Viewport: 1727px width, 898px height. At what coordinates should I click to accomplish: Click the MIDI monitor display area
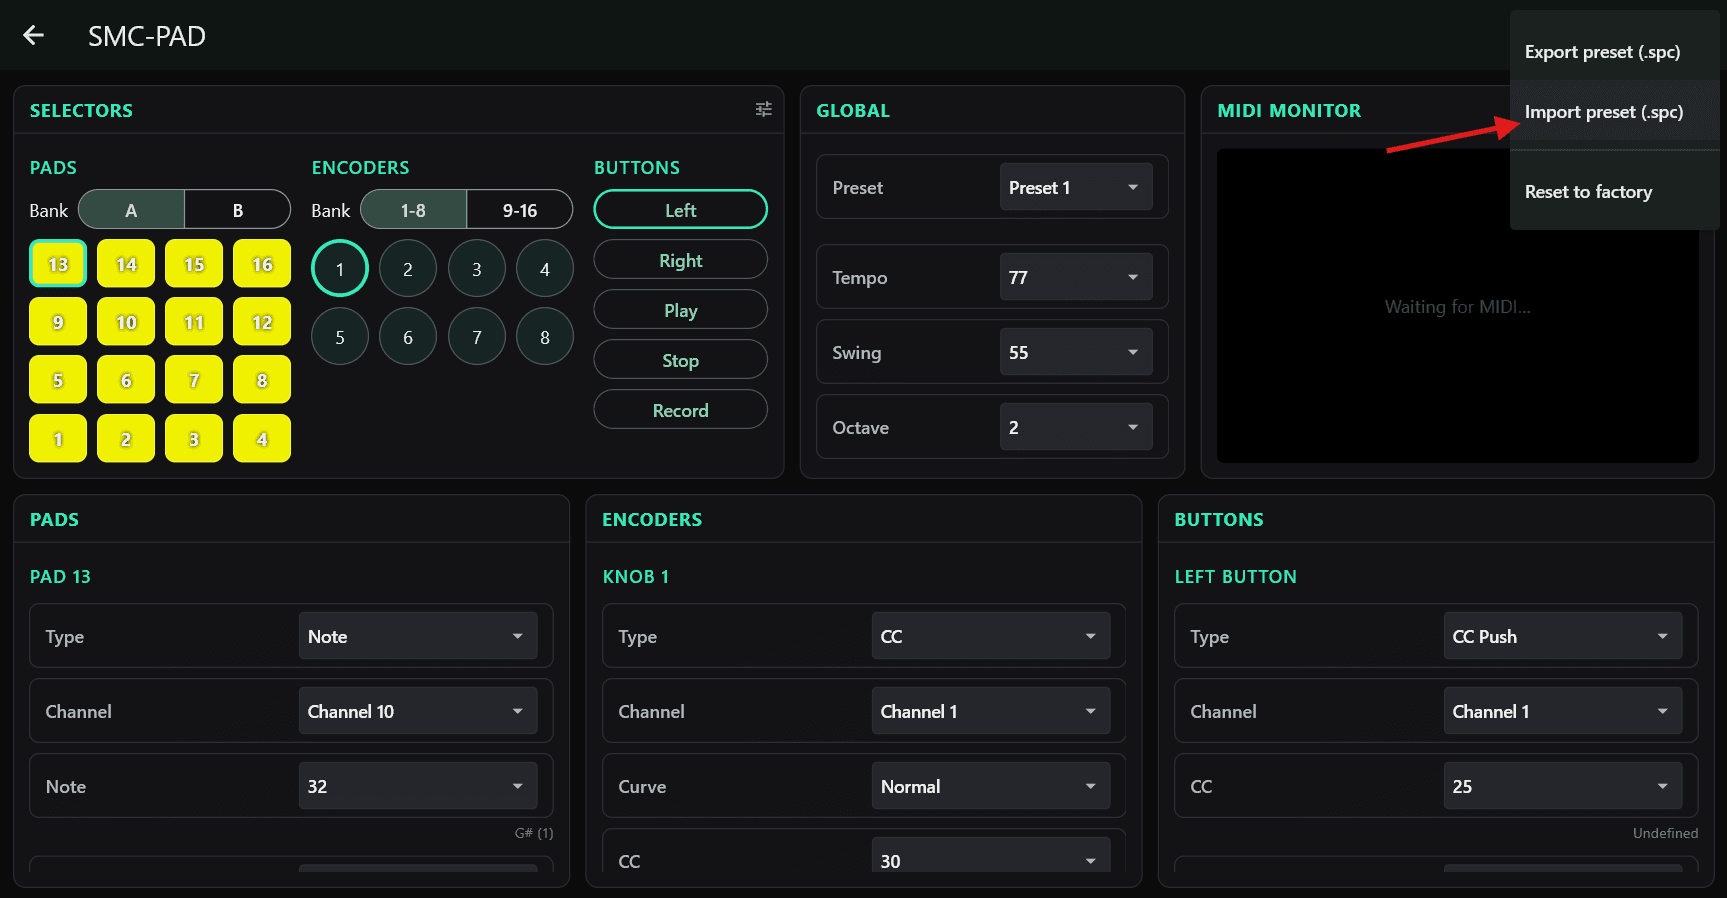1457,306
